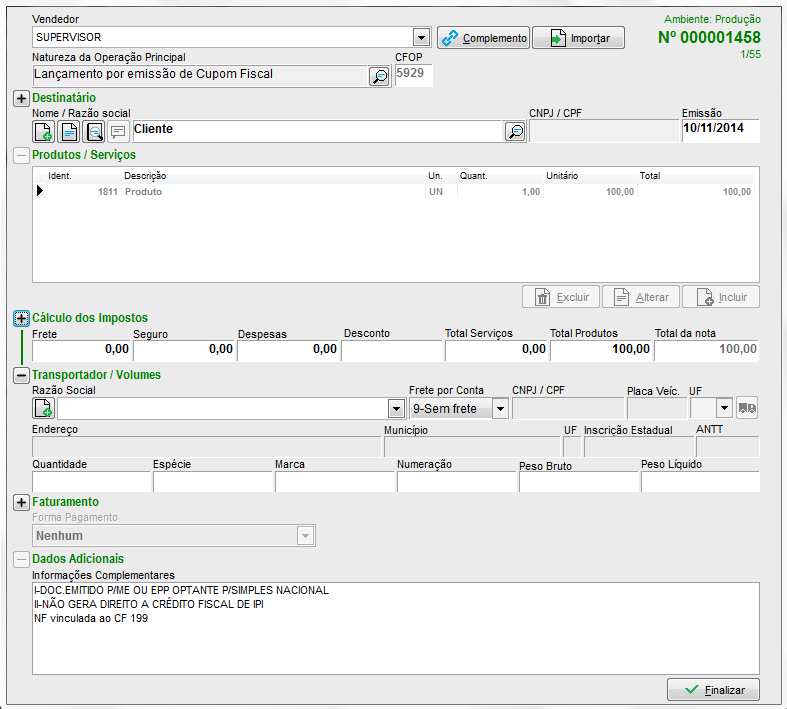
Task: Open Natureza da Operação search magnifier
Action: [379, 76]
